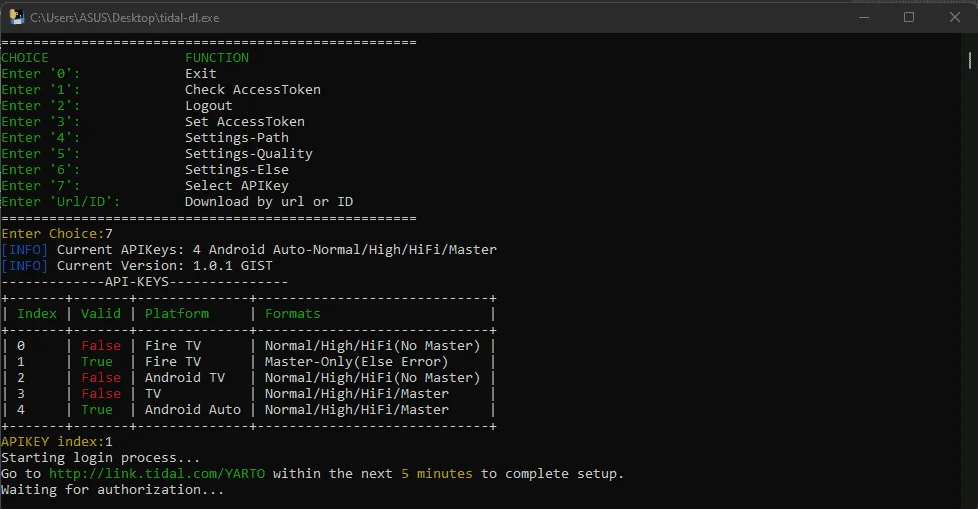Close the tidal-dl console window
Image resolution: width=978 pixels, height=509 pixels.
pos(954,17)
